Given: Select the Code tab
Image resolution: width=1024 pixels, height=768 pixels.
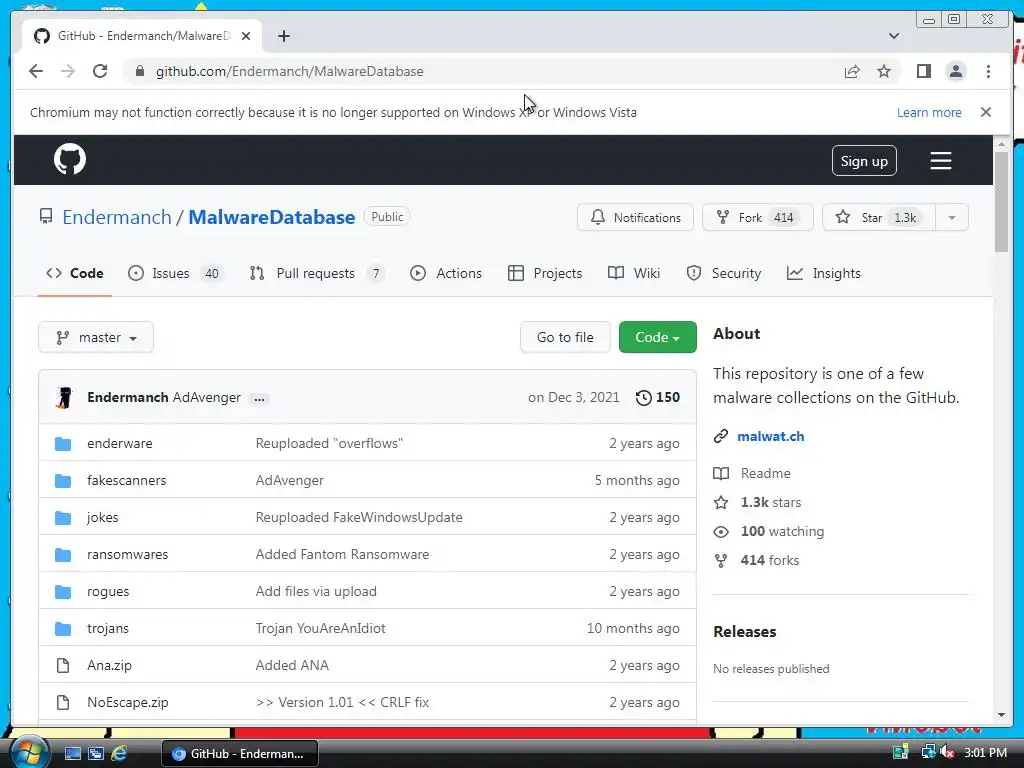Looking at the screenshot, I should (74, 274).
